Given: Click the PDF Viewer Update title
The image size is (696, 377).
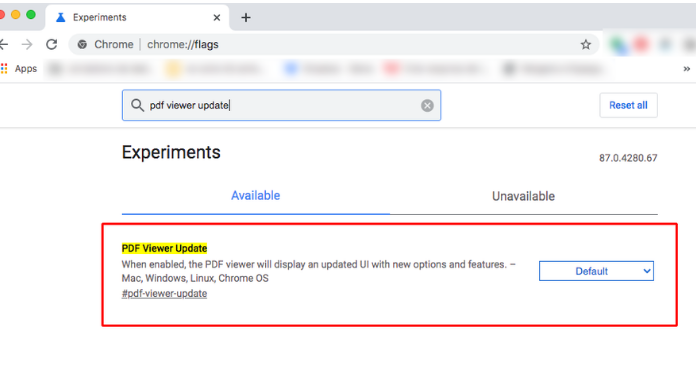Looking at the screenshot, I should [x=164, y=248].
